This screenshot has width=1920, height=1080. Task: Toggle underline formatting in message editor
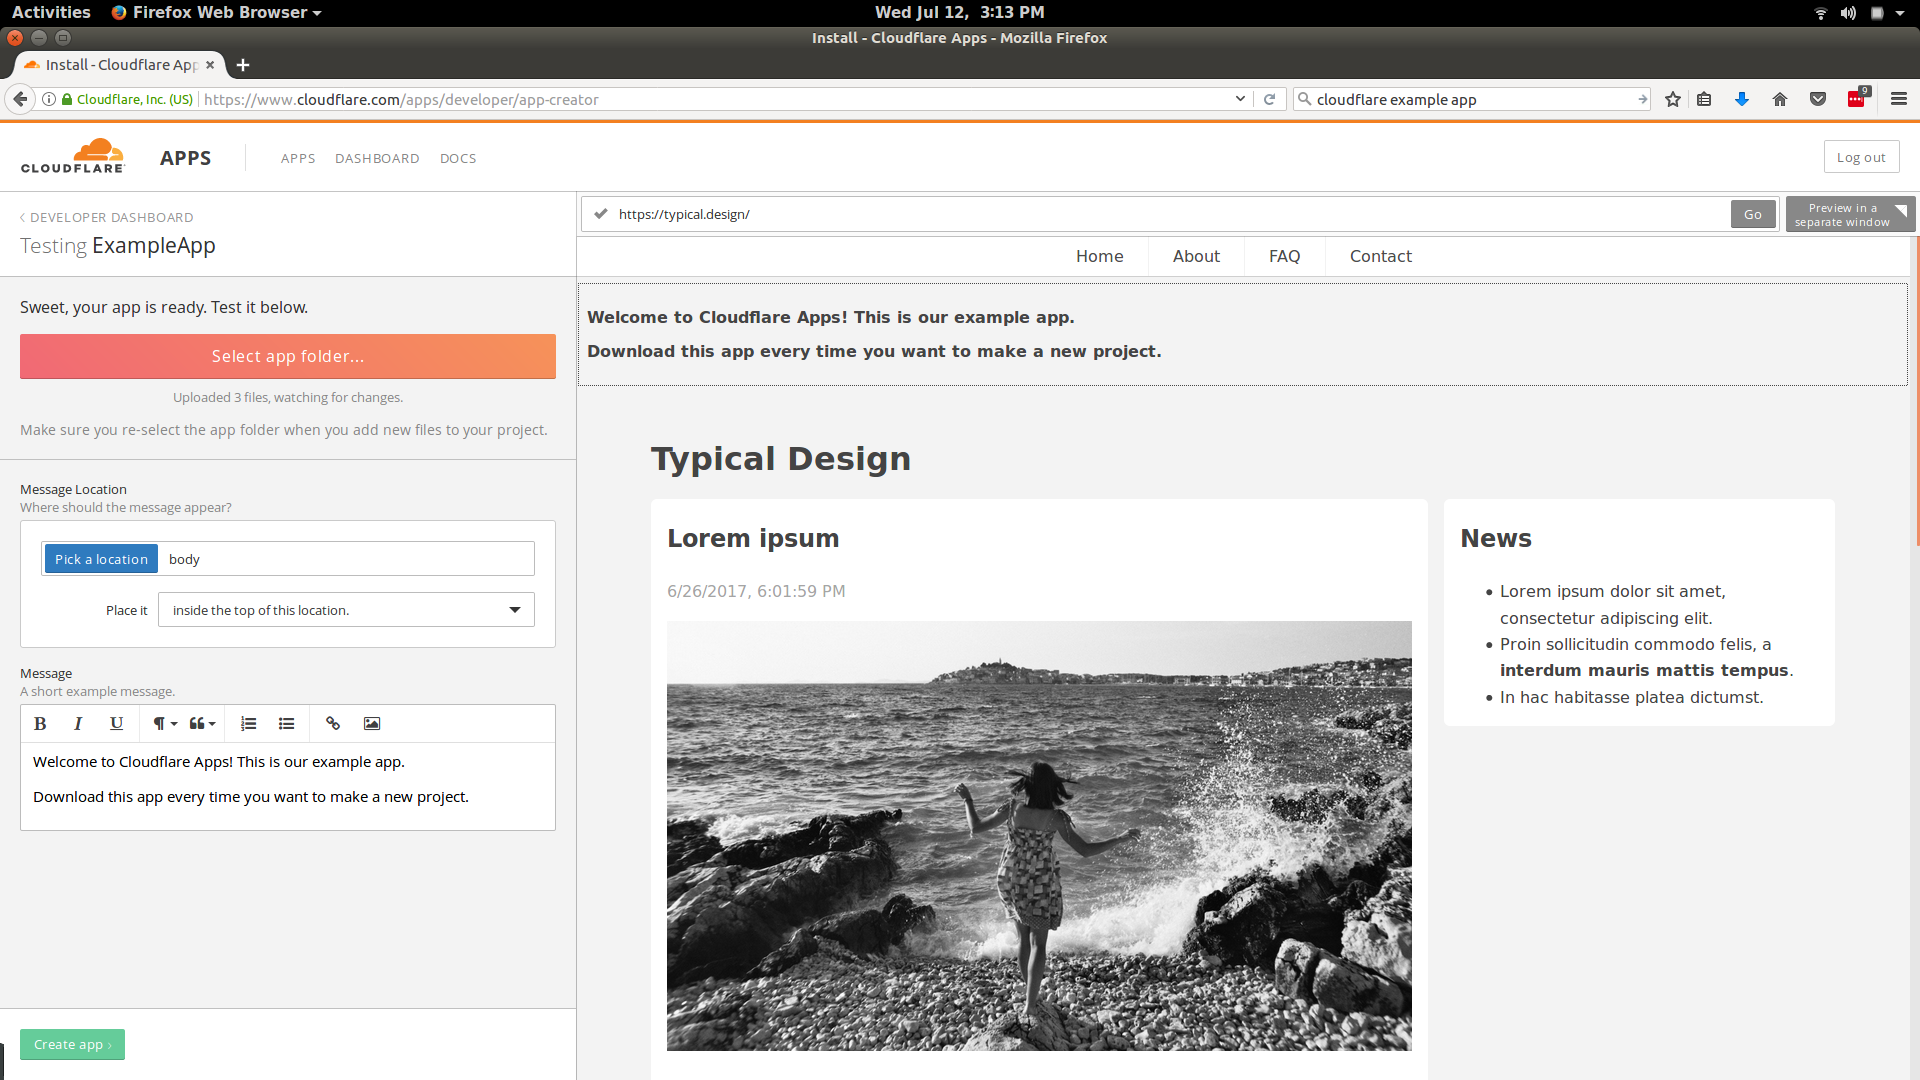[116, 724]
